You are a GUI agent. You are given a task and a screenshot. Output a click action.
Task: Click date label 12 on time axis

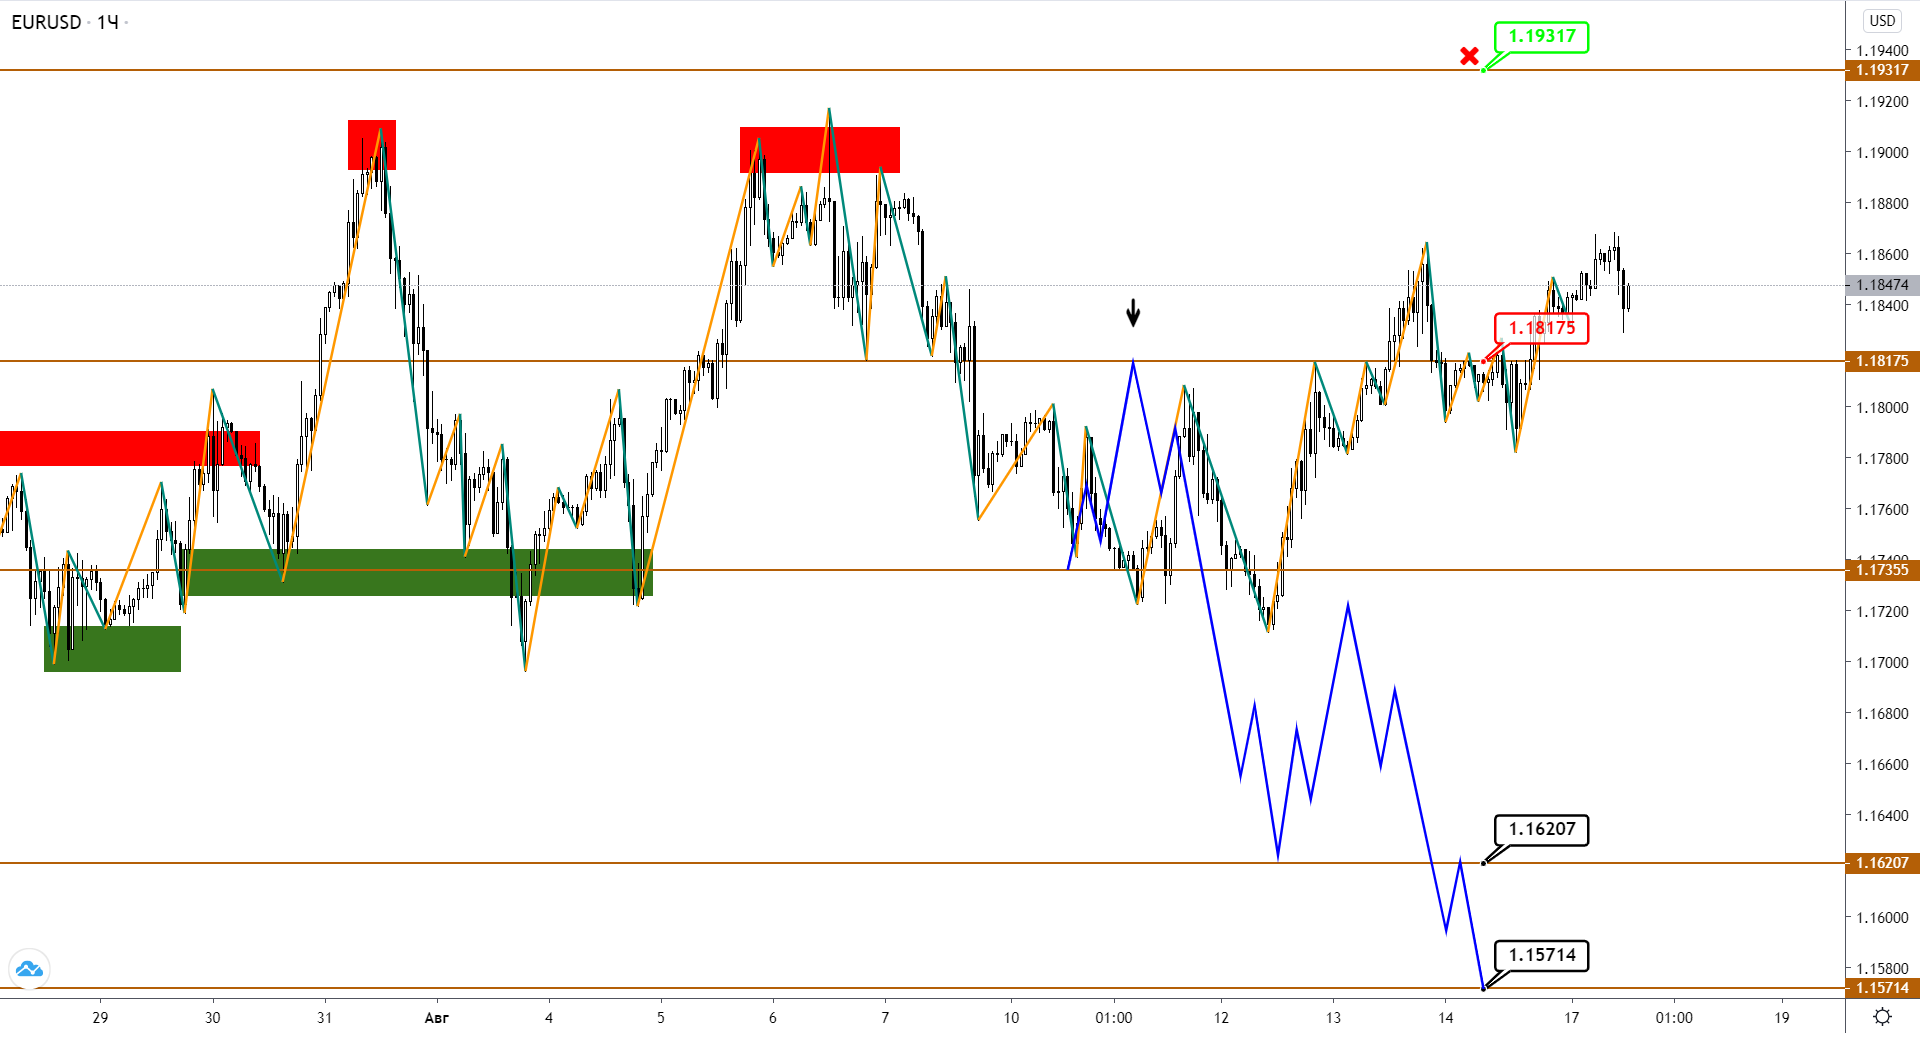point(1221,1018)
